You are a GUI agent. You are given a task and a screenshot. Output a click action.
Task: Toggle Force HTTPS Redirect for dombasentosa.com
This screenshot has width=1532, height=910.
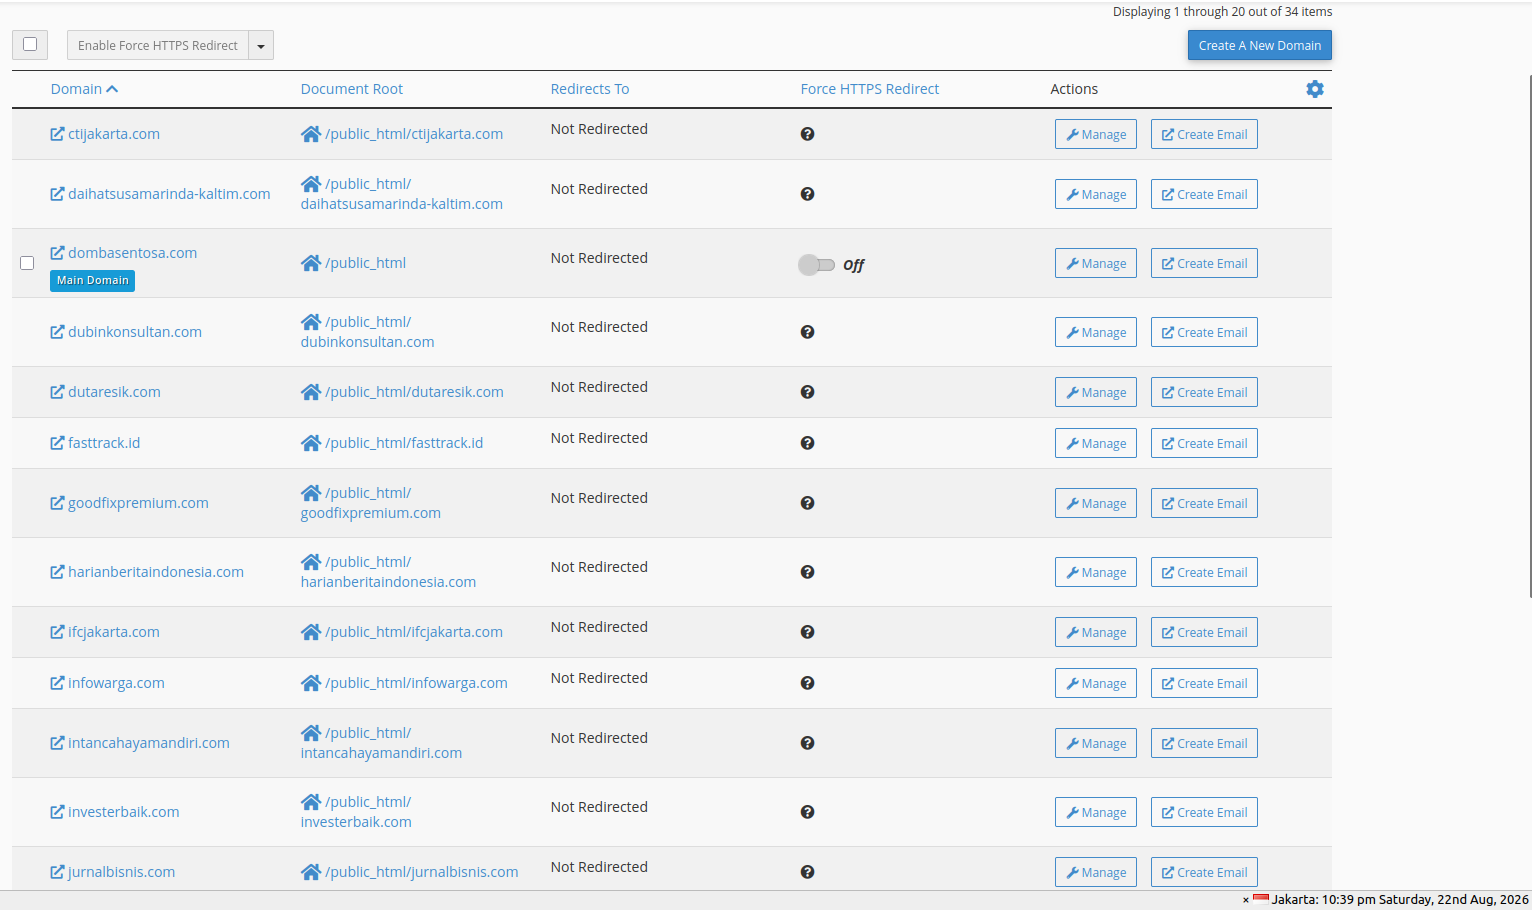coord(816,265)
